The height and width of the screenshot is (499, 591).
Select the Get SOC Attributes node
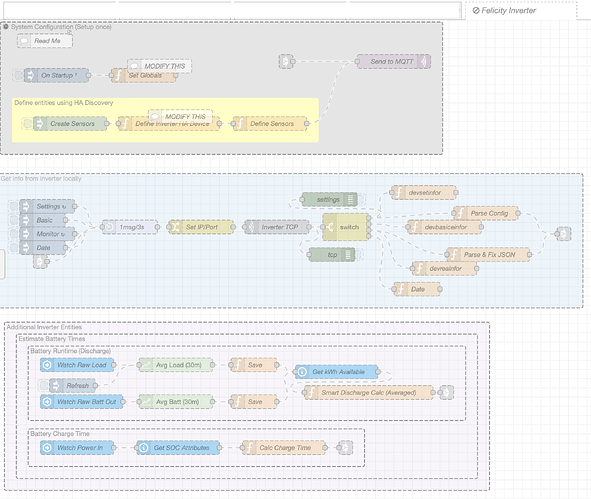coord(178,448)
